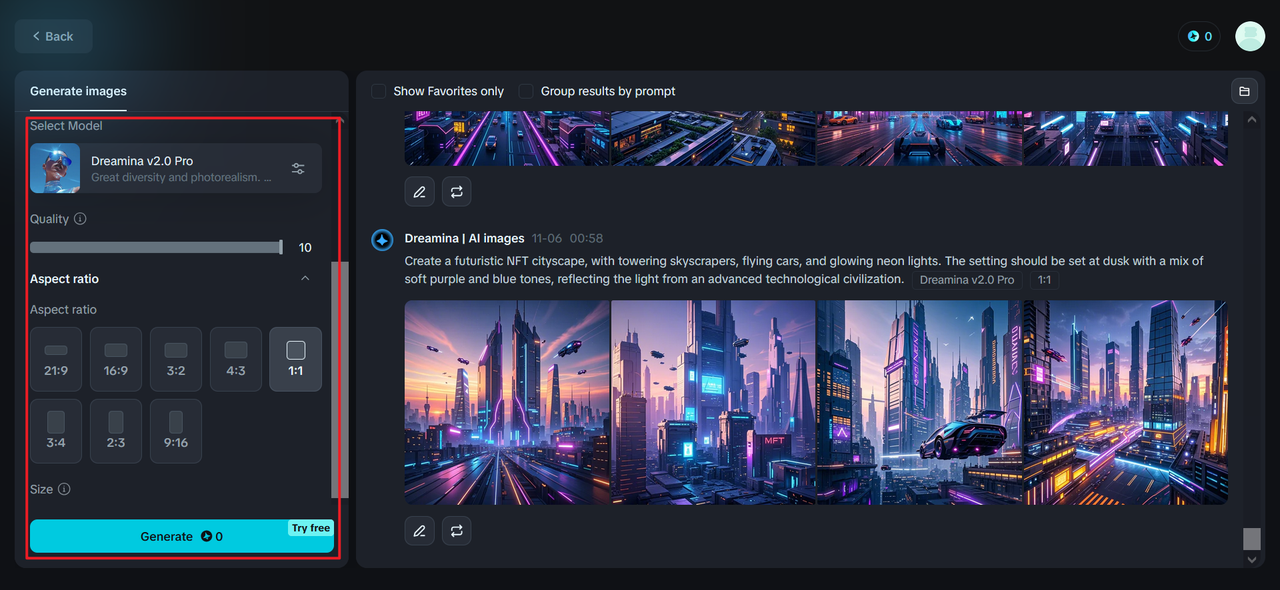Select the 1:1 aspect ratio
The width and height of the screenshot is (1280, 590).
click(x=296, y=359)
